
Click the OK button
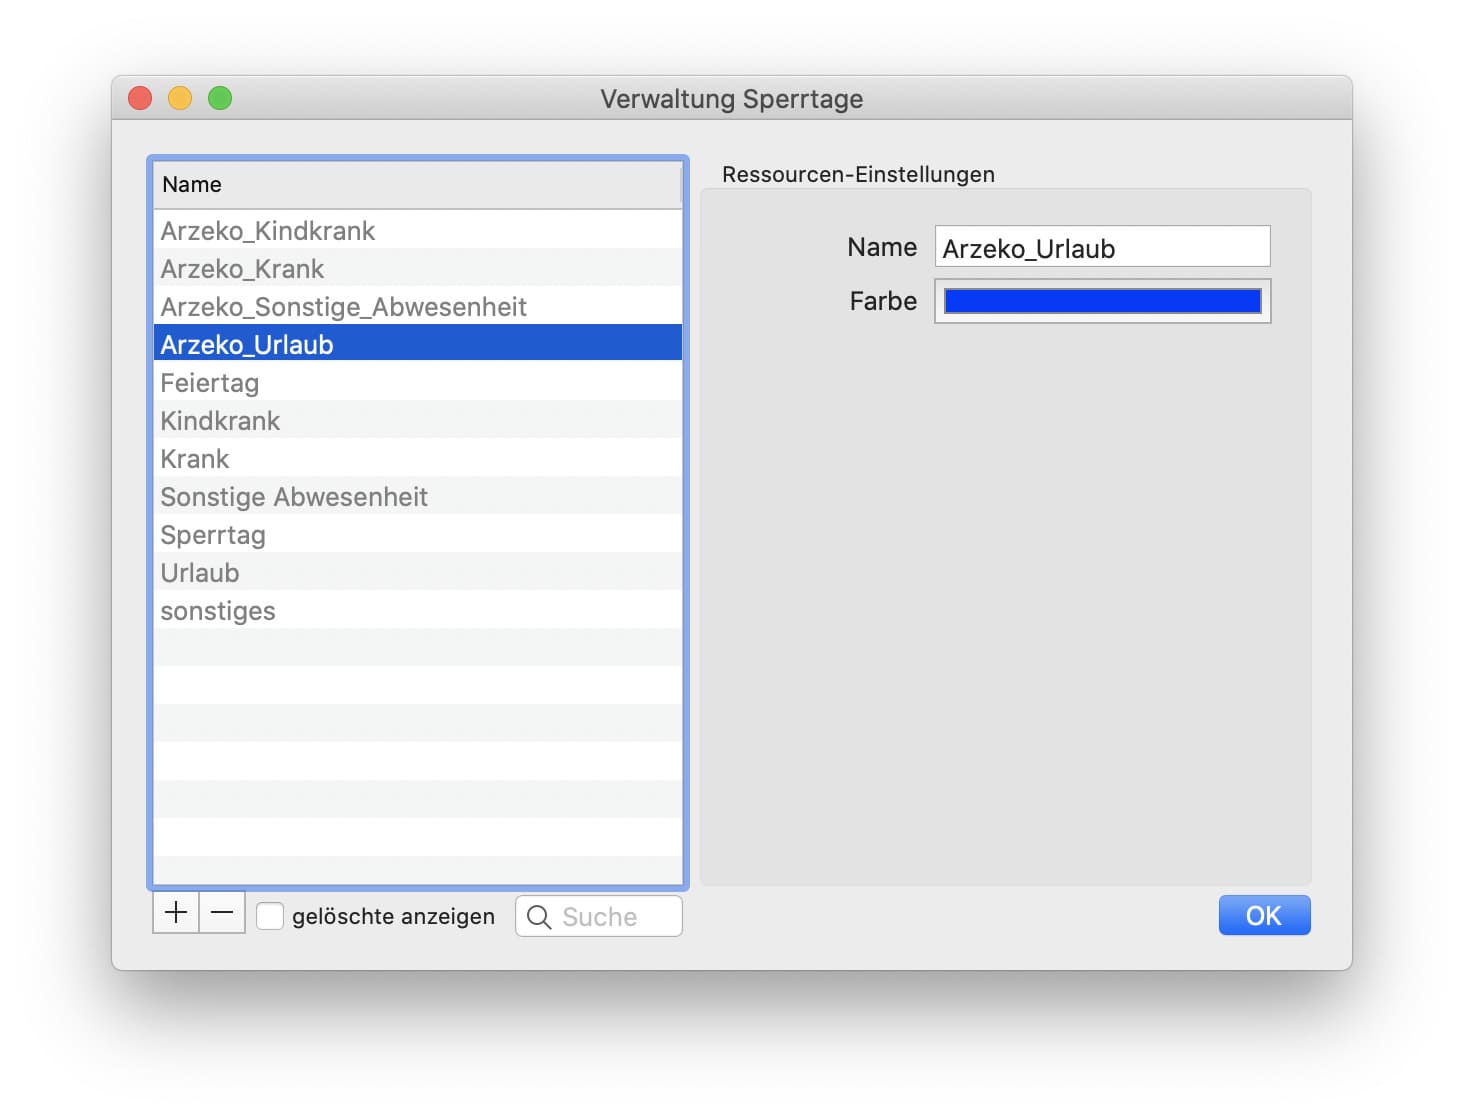pyautogui.click(x=1264, y=915)
